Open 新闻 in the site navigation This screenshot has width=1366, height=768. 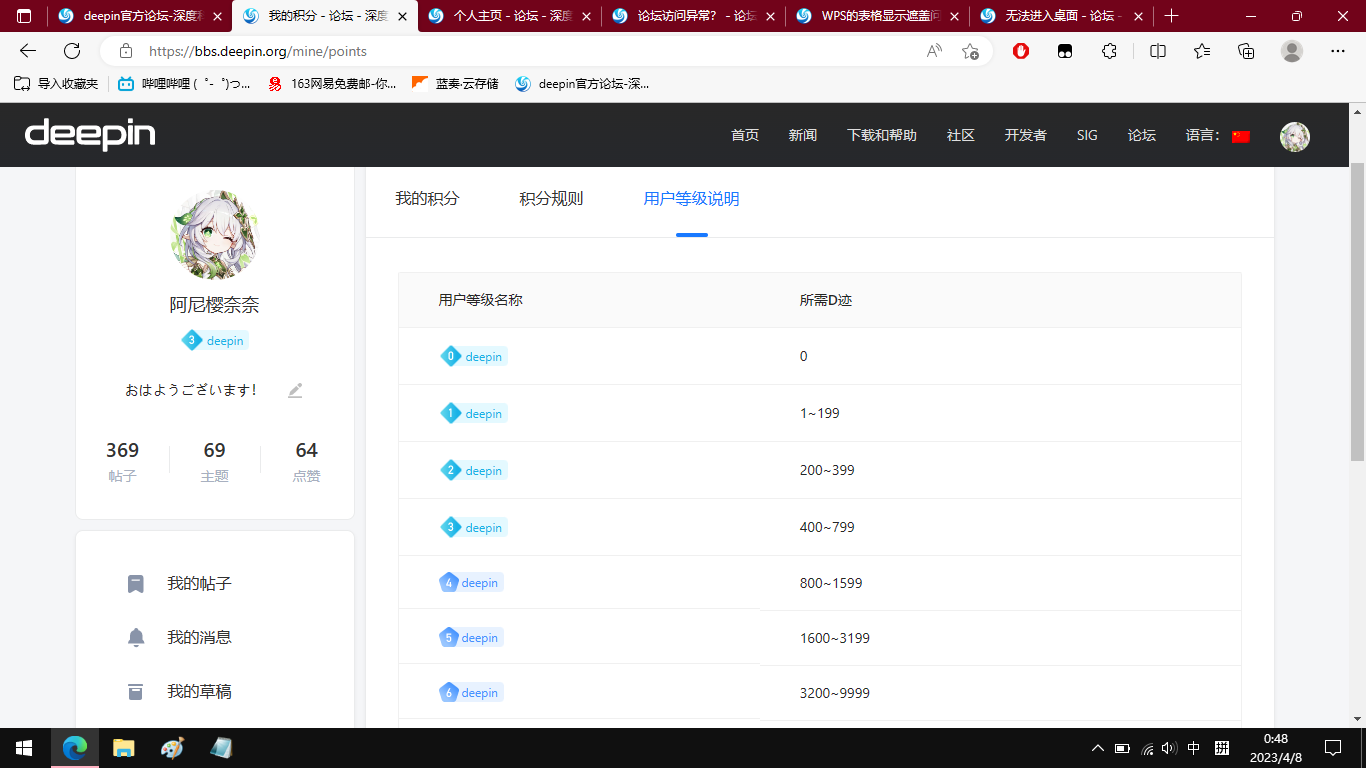[803, 135]
